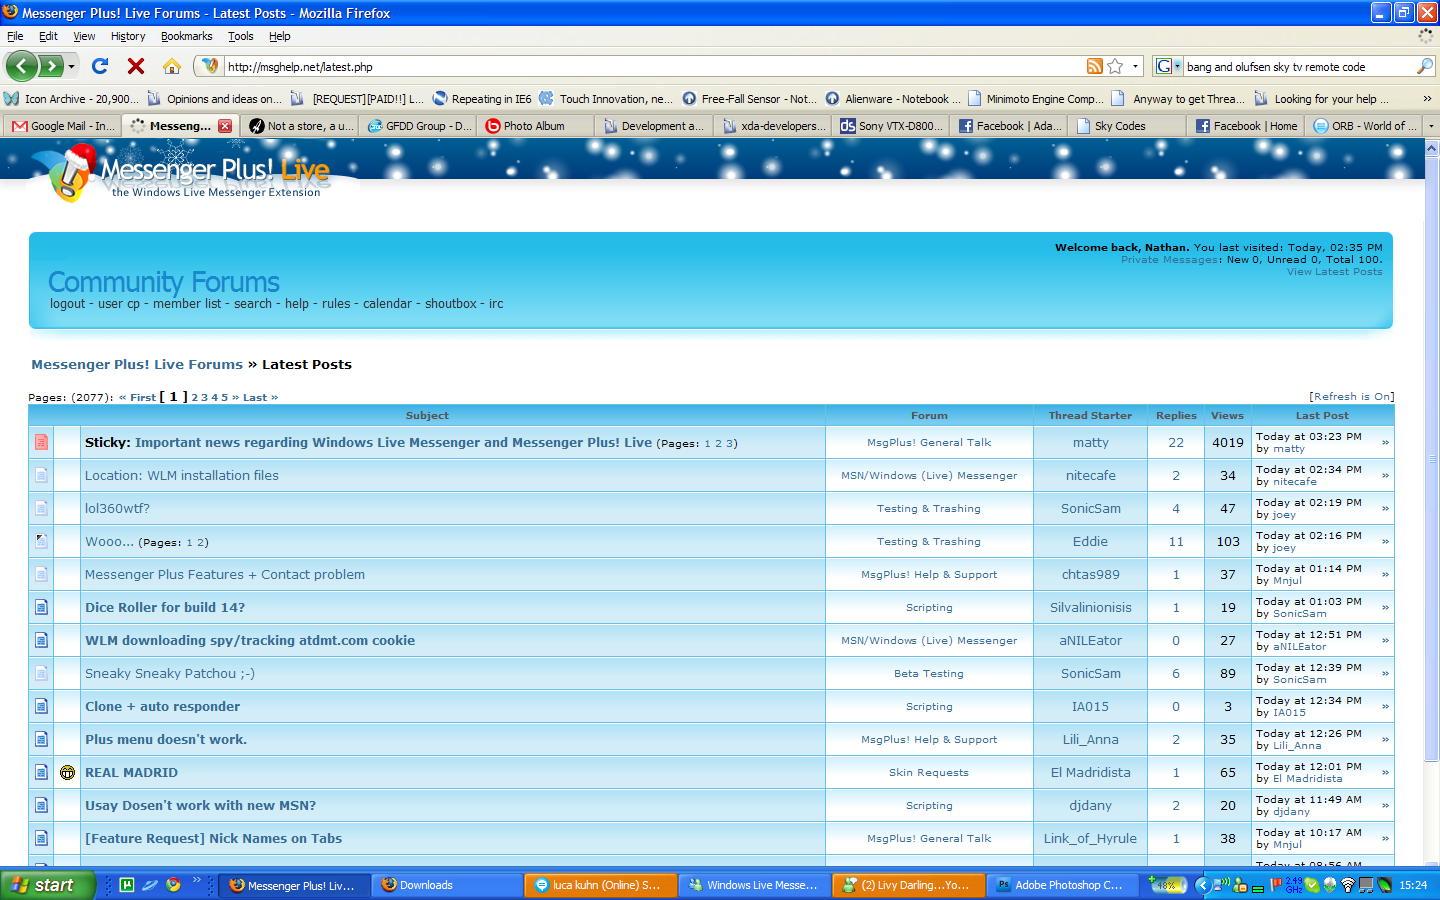Click the Firefox back navigation button
This screenshot has width=1440, height=900.
(x=22, y=66)
